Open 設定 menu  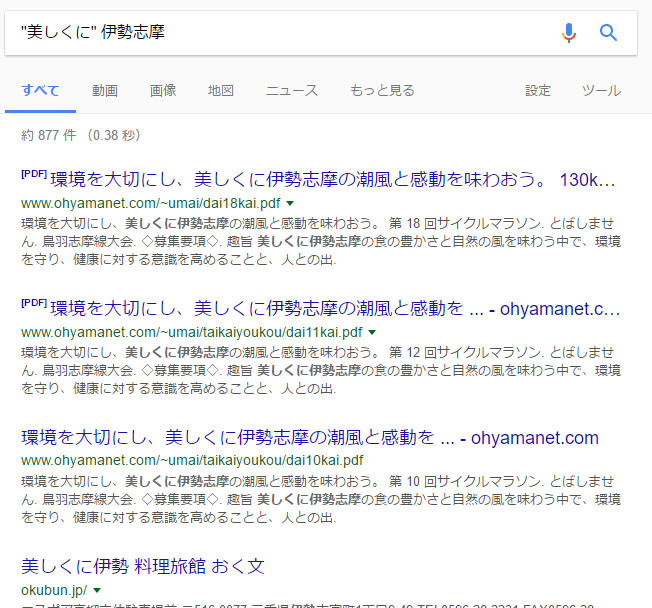pyautogui.click(x=538, y=91)
